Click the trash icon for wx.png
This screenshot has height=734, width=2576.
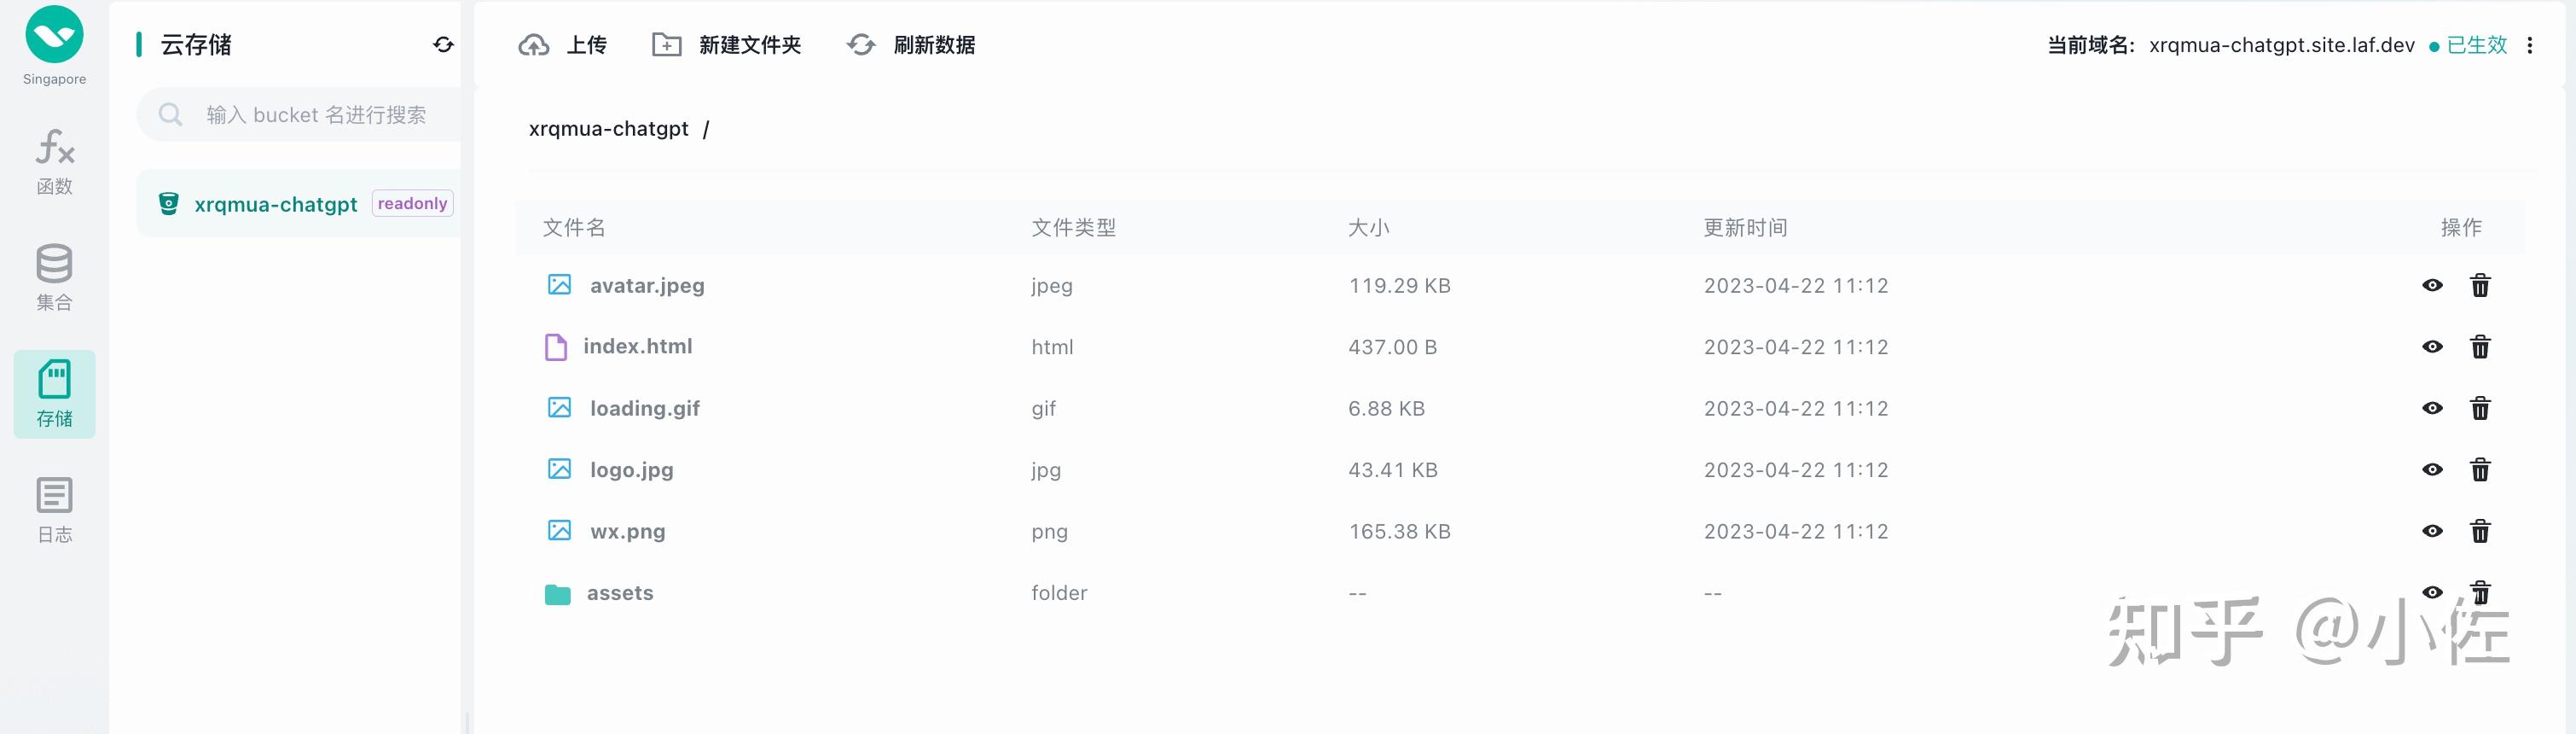tap(2480, 531)
